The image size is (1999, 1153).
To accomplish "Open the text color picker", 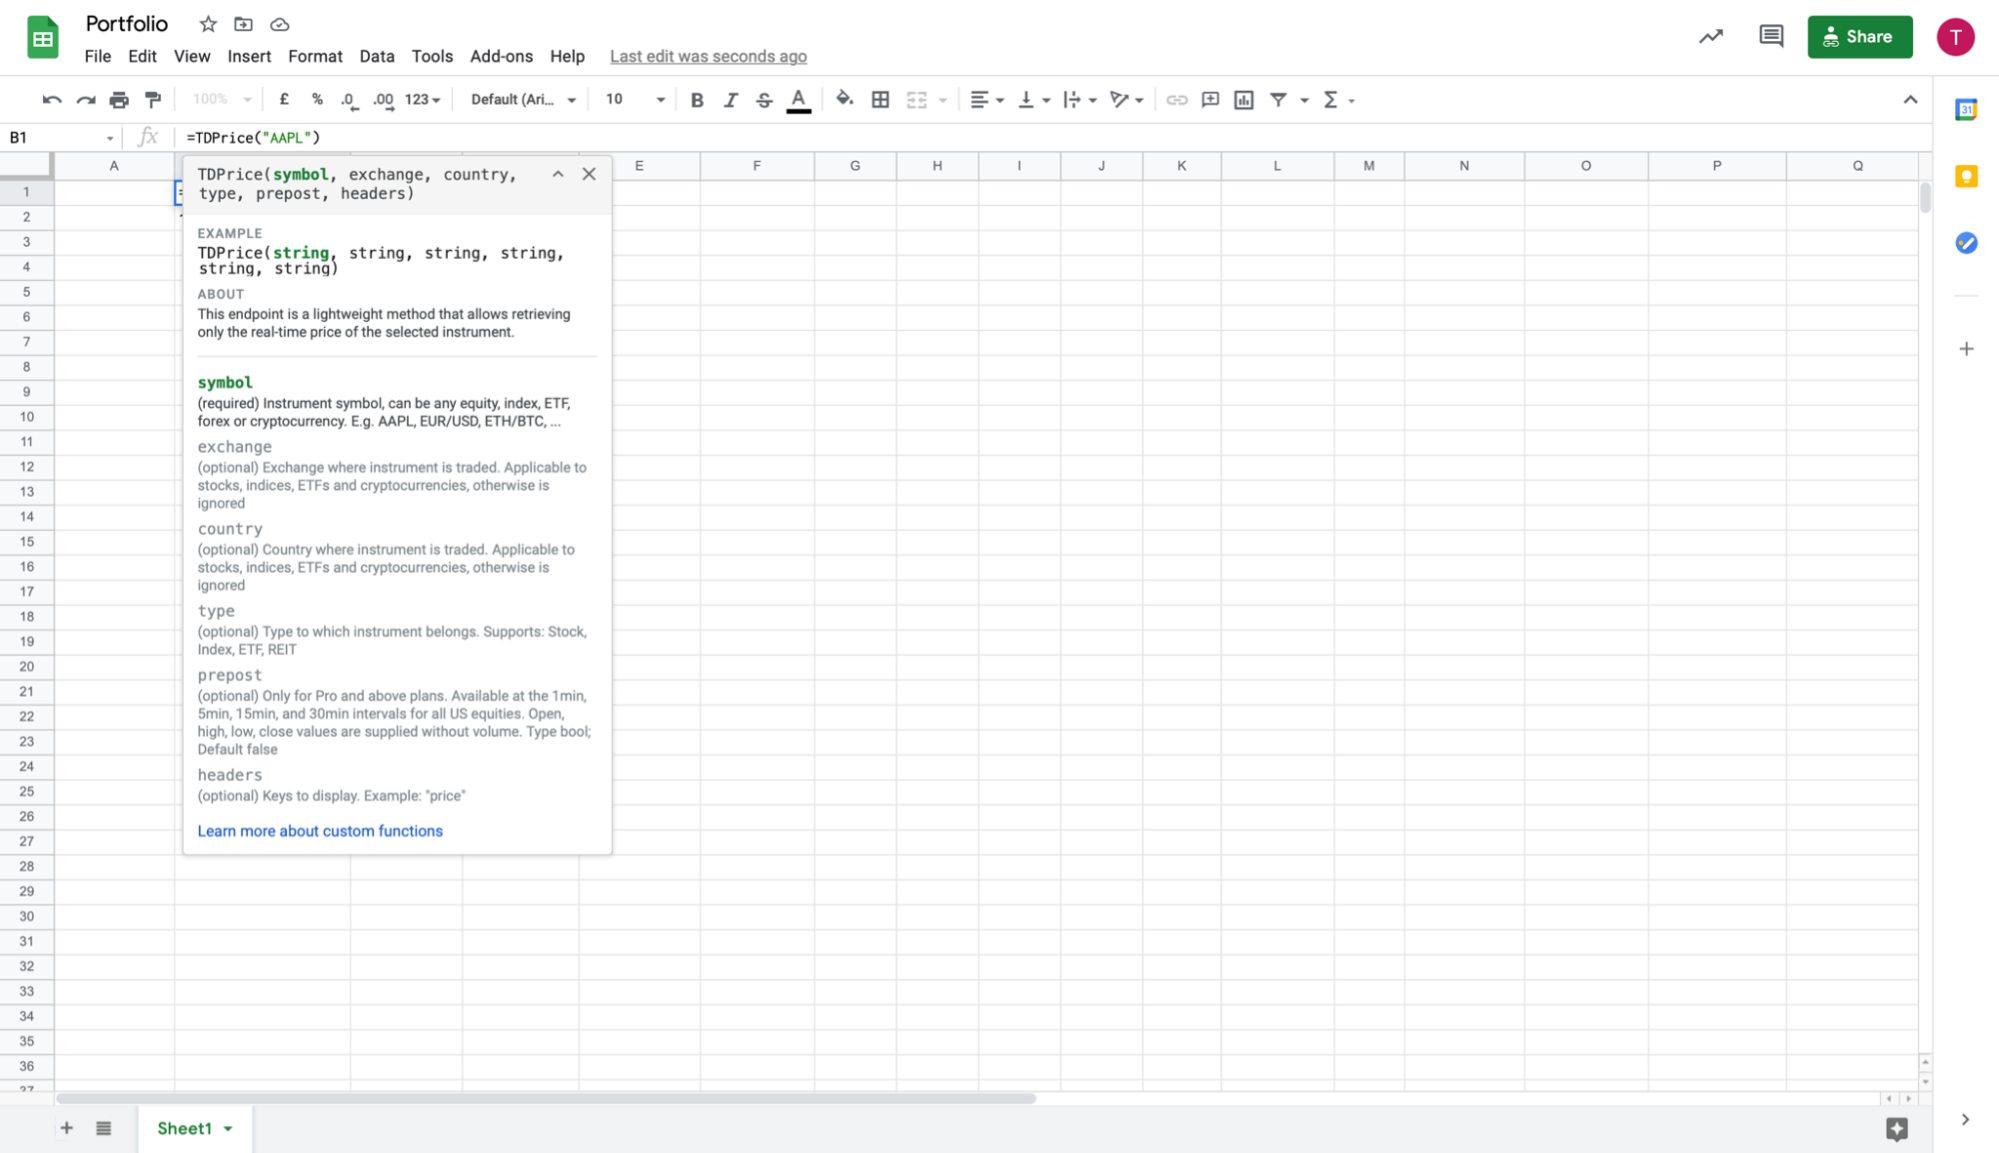I will pyautogui.click(x=798, y=100).
